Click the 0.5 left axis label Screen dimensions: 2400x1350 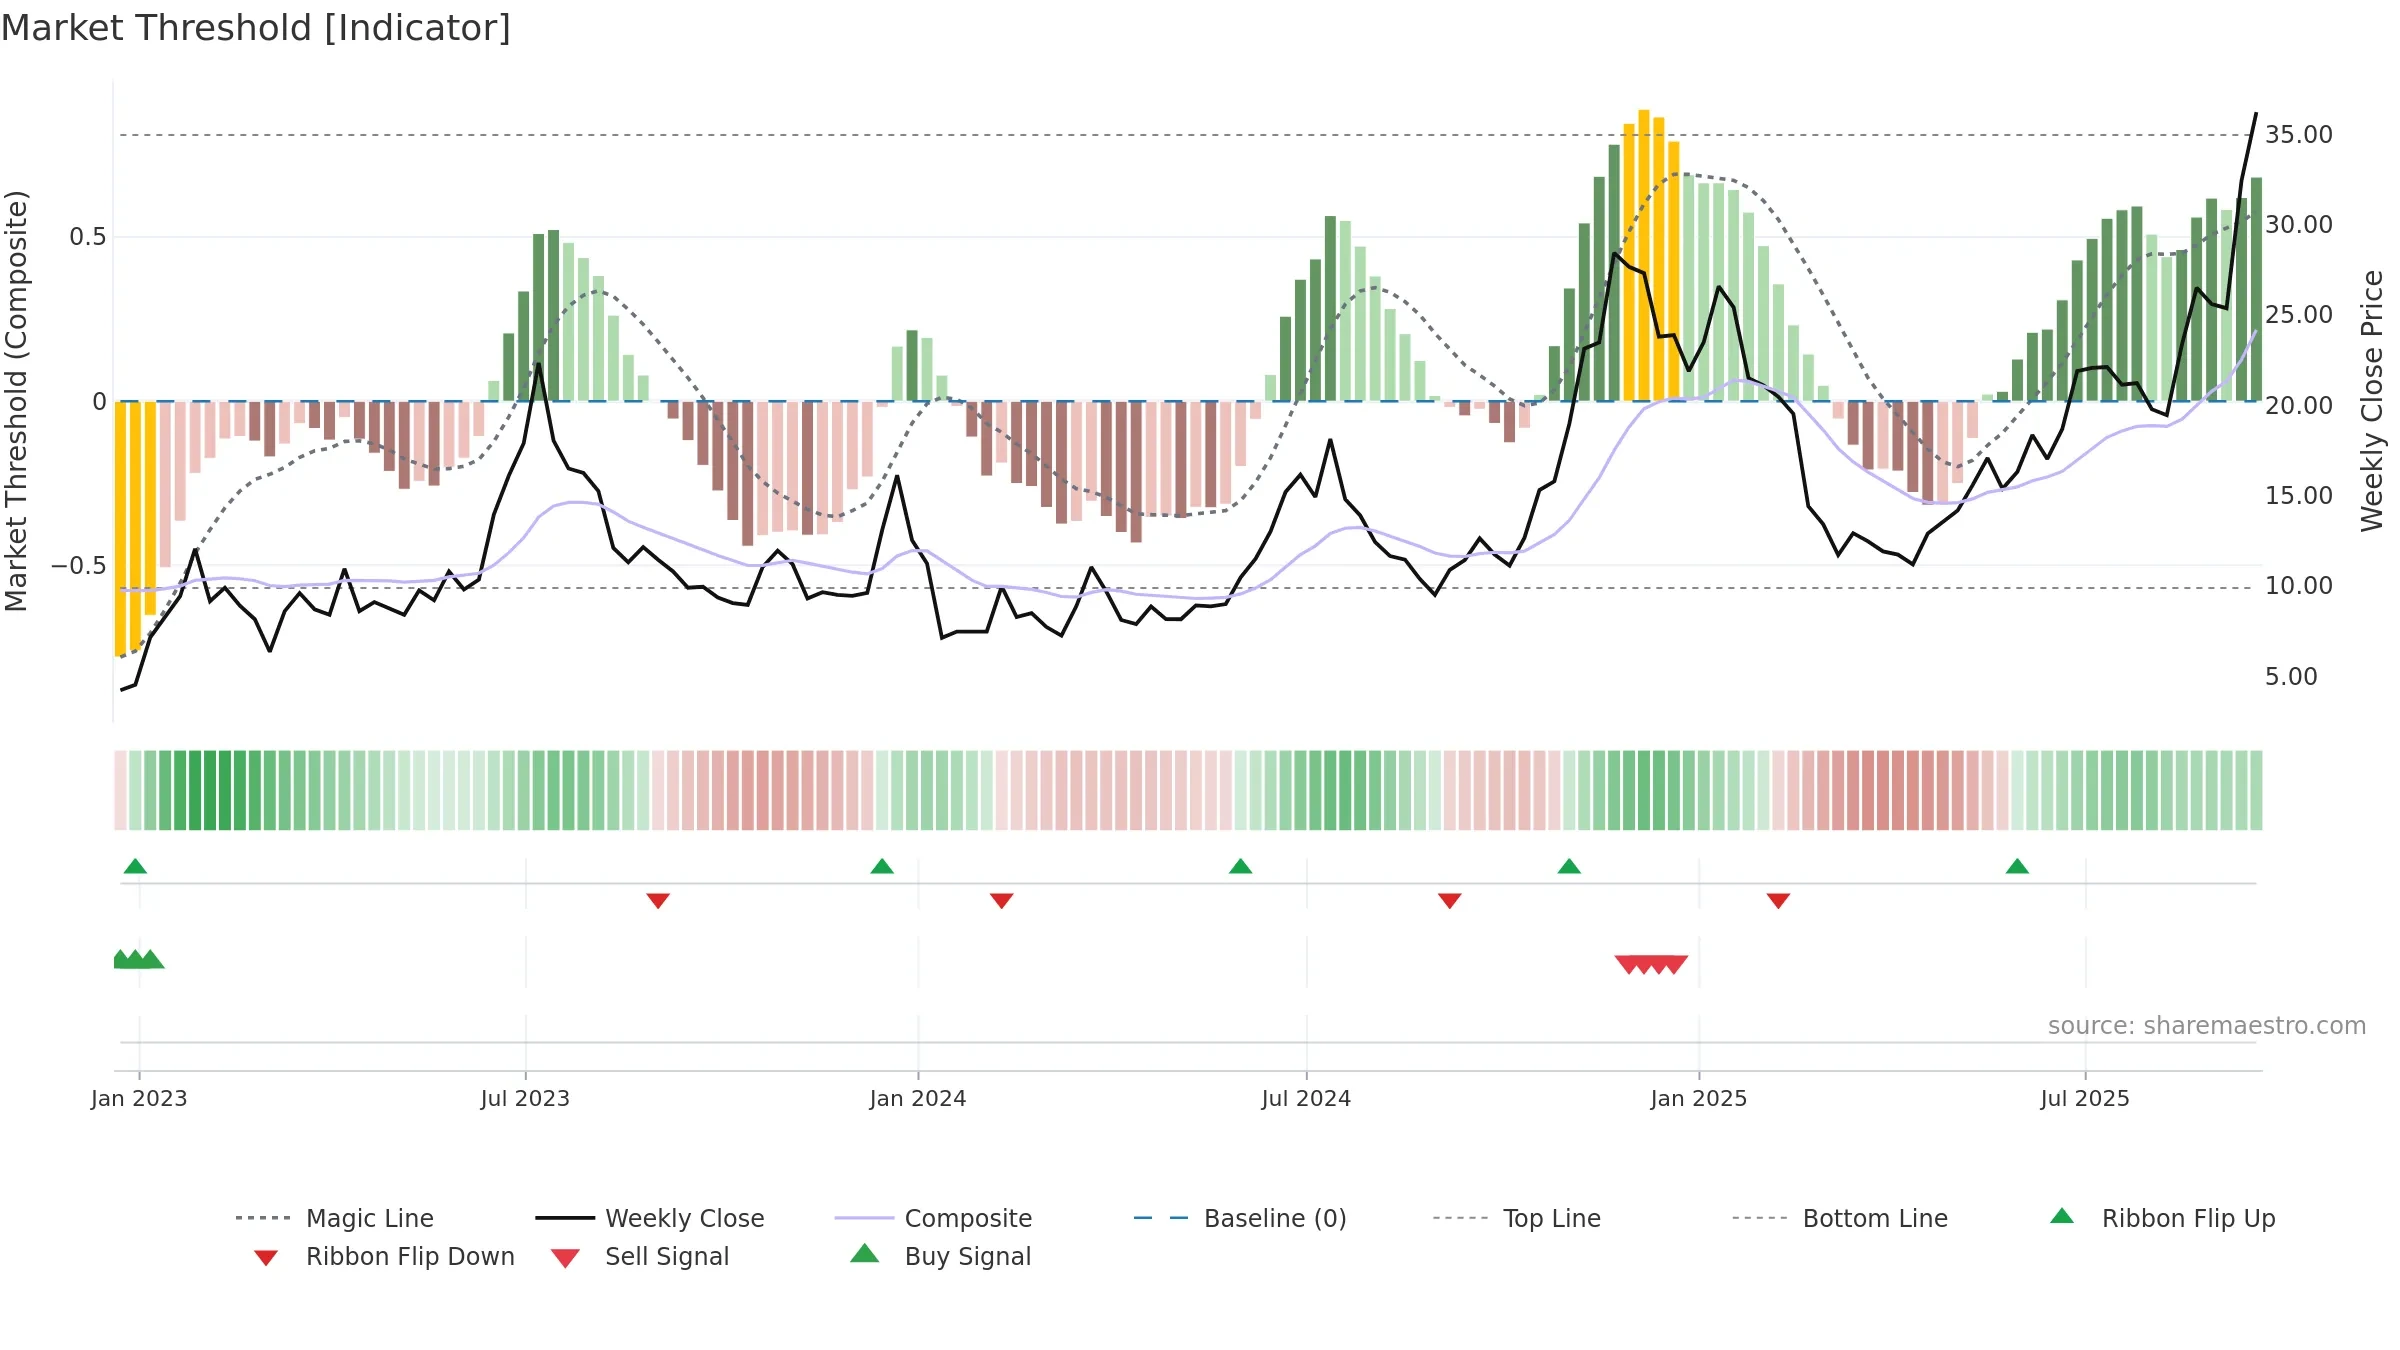pos(88,237)
